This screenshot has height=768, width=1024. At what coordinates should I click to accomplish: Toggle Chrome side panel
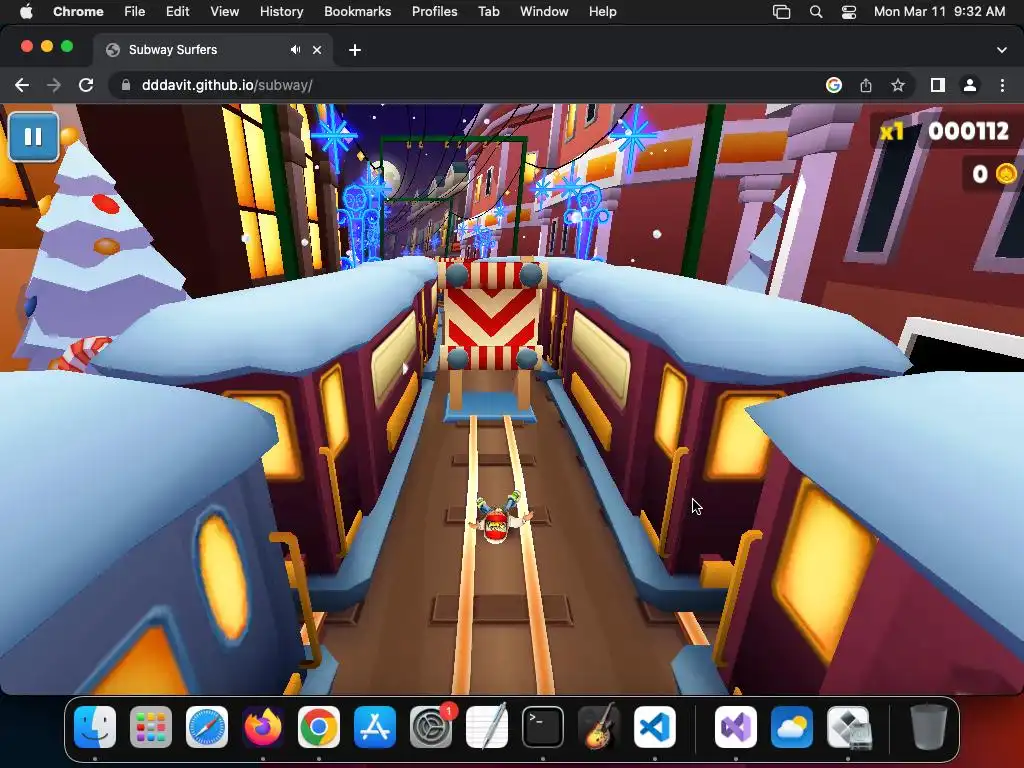click(x=938, y=85)
